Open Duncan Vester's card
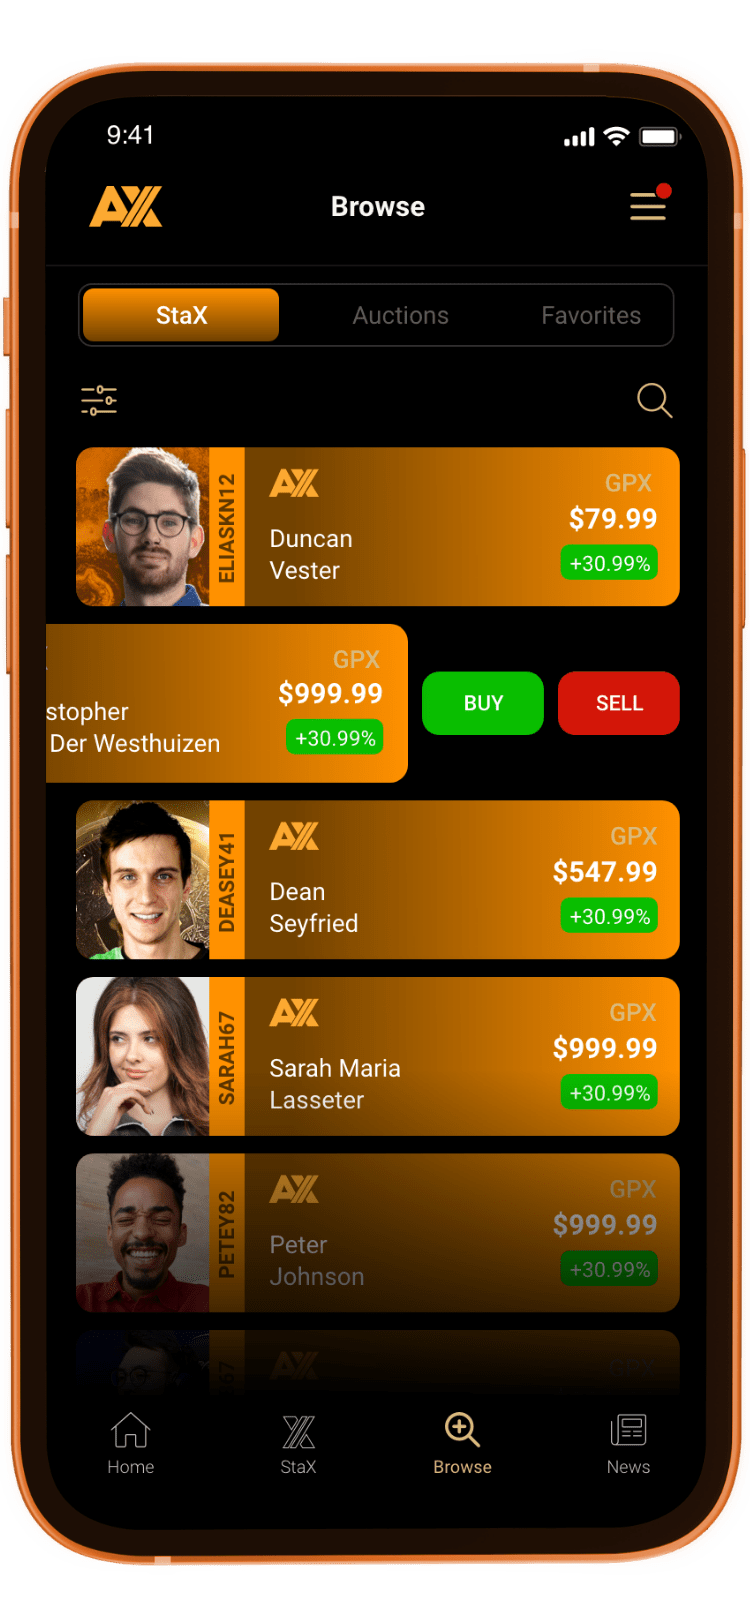750x1624 pixels. tap(378, 527)
